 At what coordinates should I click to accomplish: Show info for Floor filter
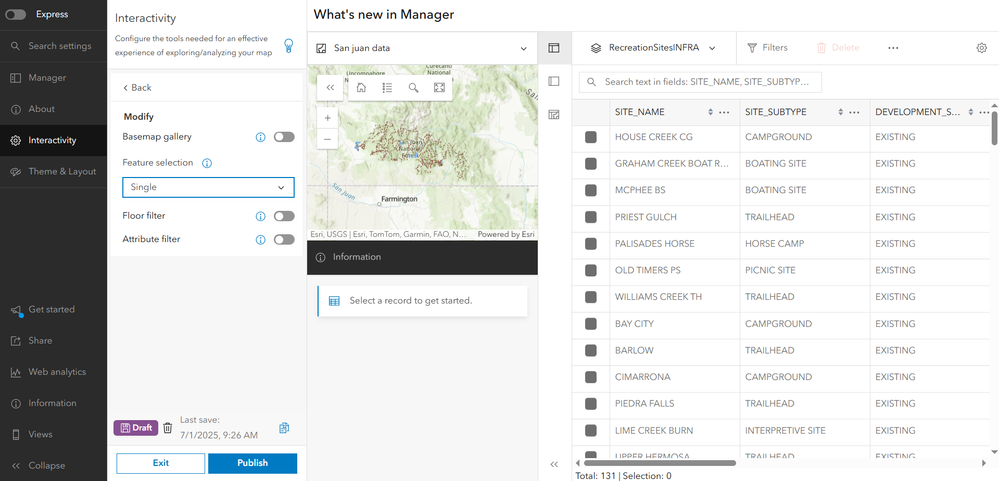tap(260, 216)
